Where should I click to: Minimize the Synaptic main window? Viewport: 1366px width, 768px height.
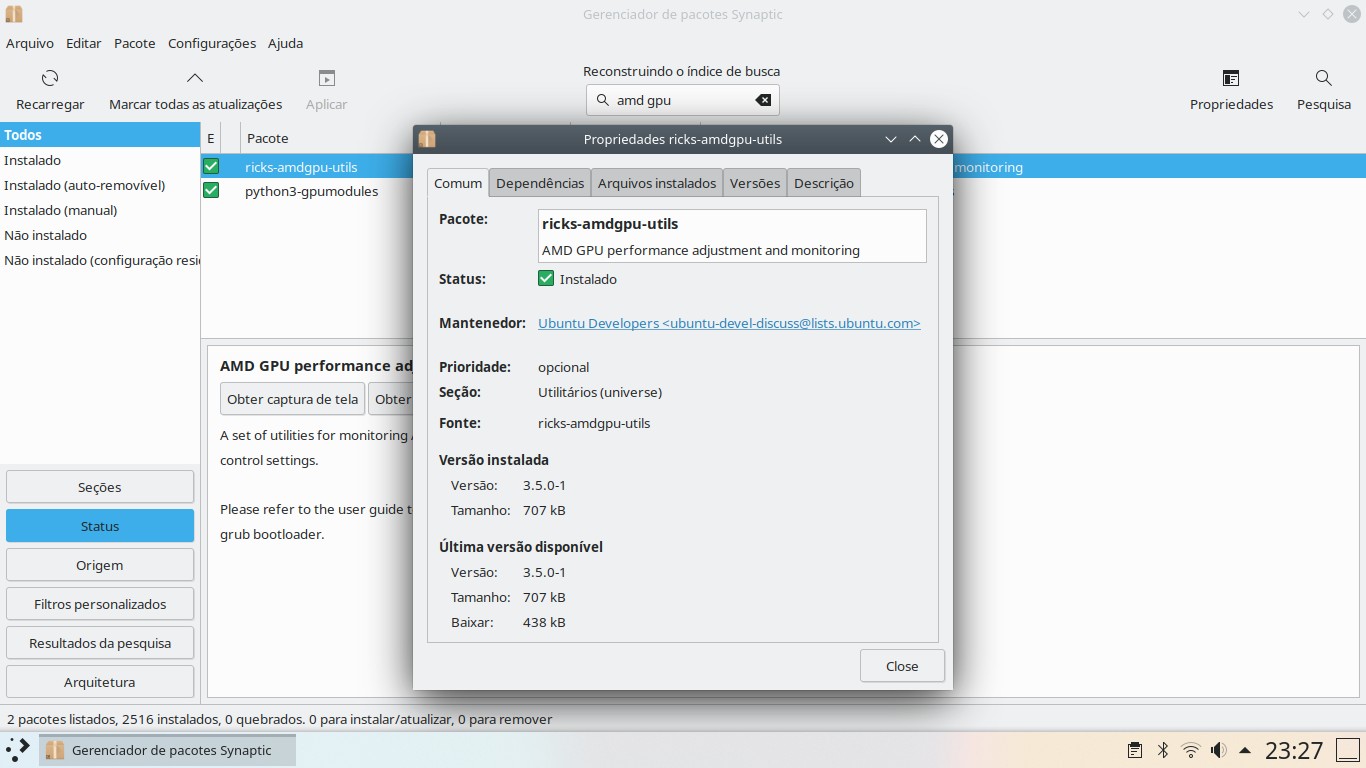click(x=1304, y=14)
